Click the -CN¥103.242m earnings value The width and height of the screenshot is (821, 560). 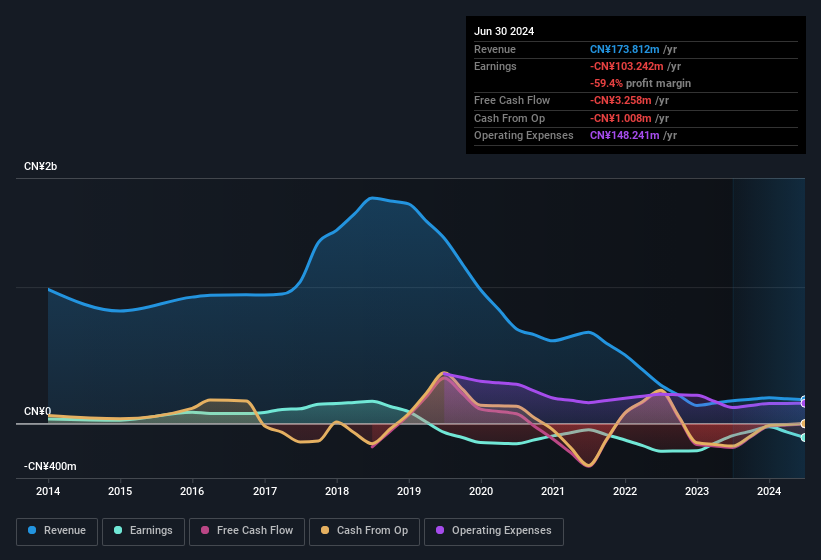(x=627, y=66)
